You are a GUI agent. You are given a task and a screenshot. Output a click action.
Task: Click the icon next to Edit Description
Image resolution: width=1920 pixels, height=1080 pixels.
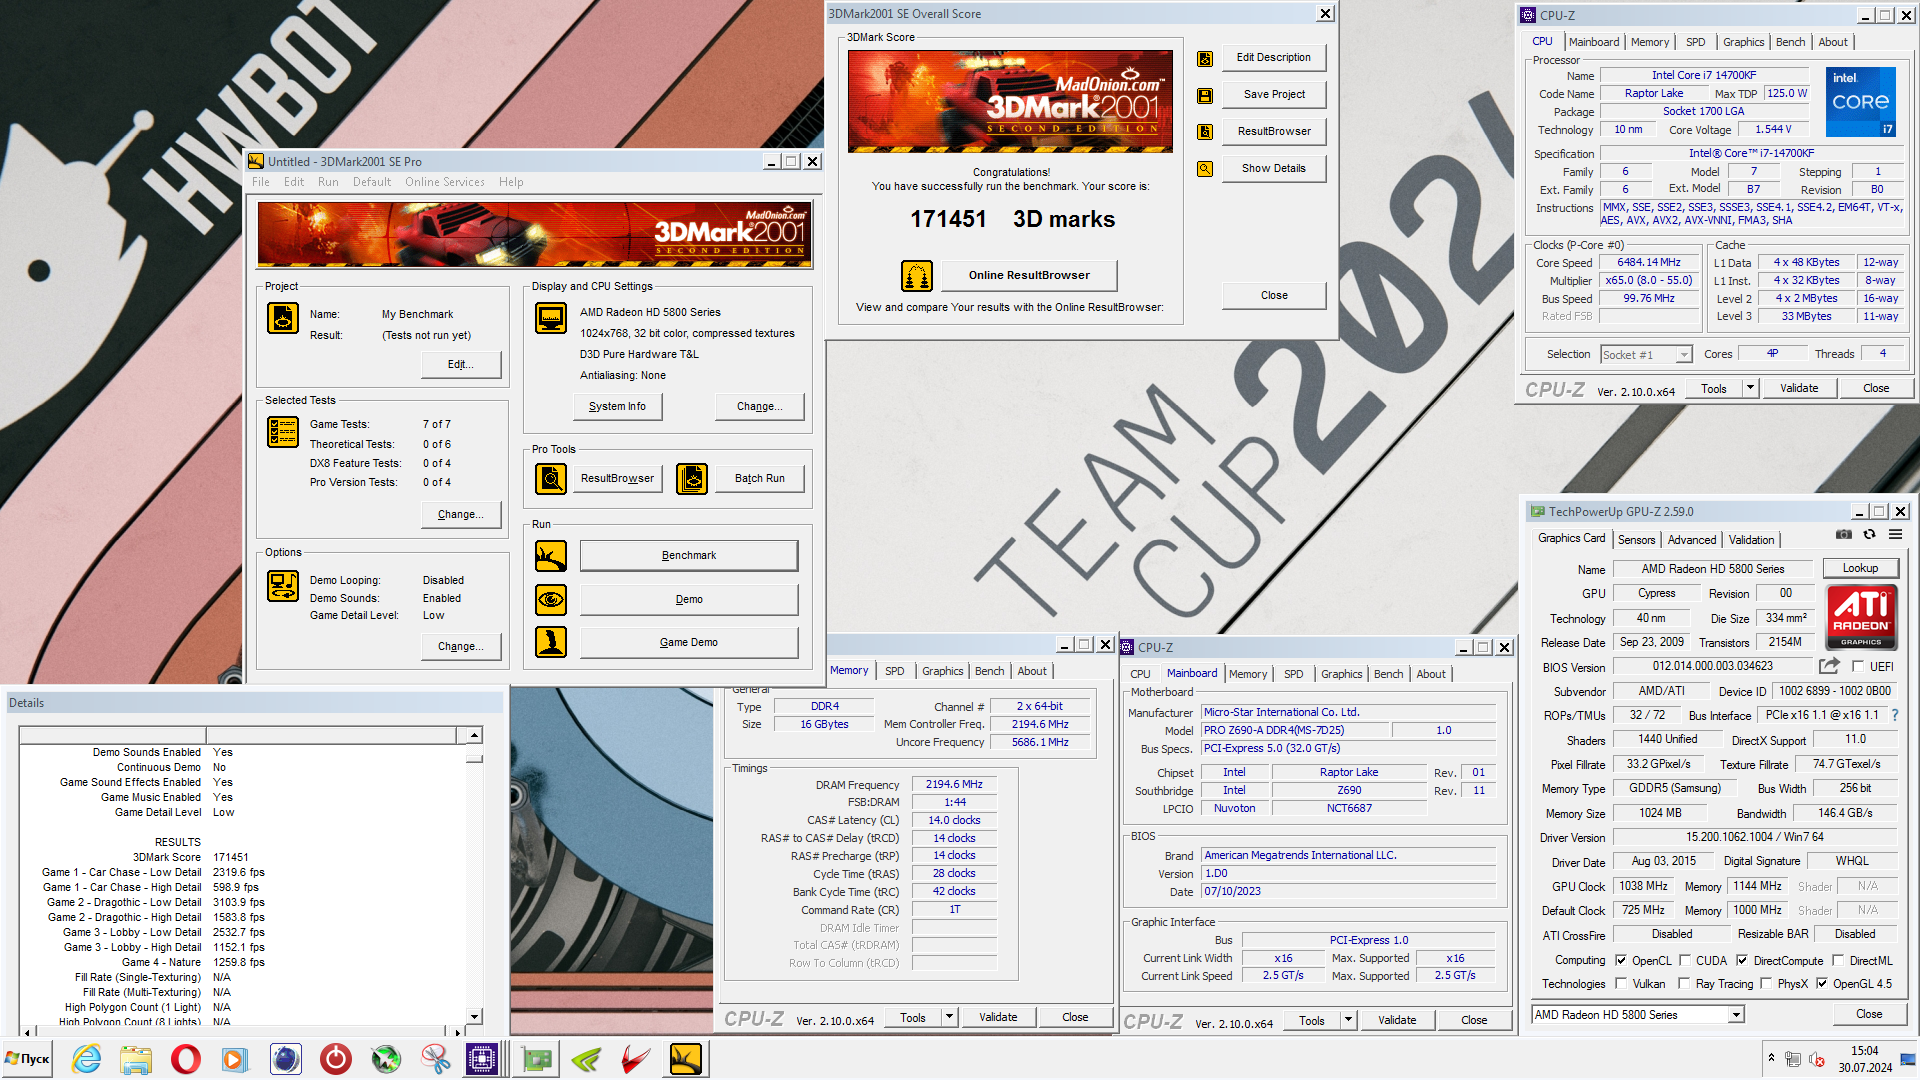point(1205,59)
